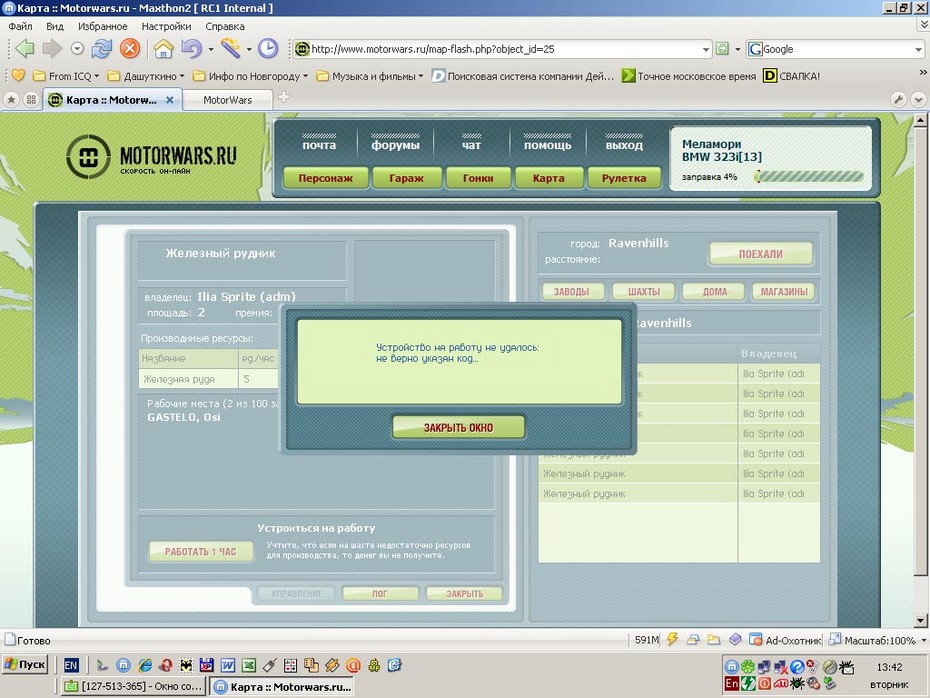
Task: Launch Internet Explorer from quick launch
Action: tap(145, 665)
